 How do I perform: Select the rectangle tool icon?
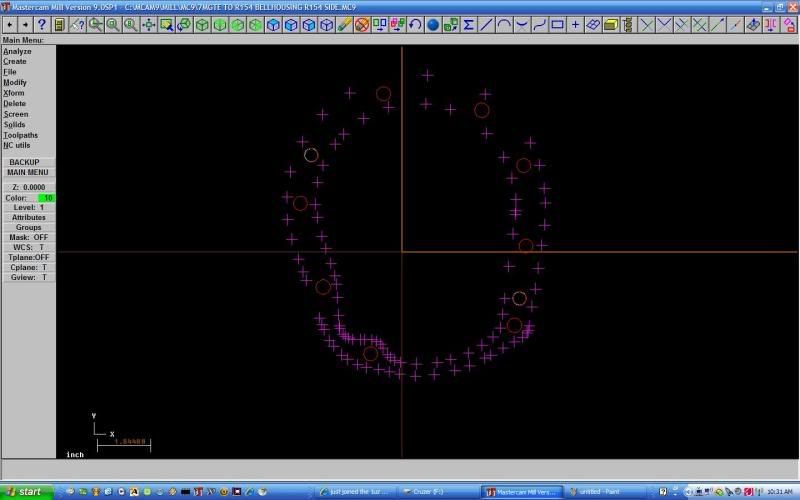coord(558,24)
